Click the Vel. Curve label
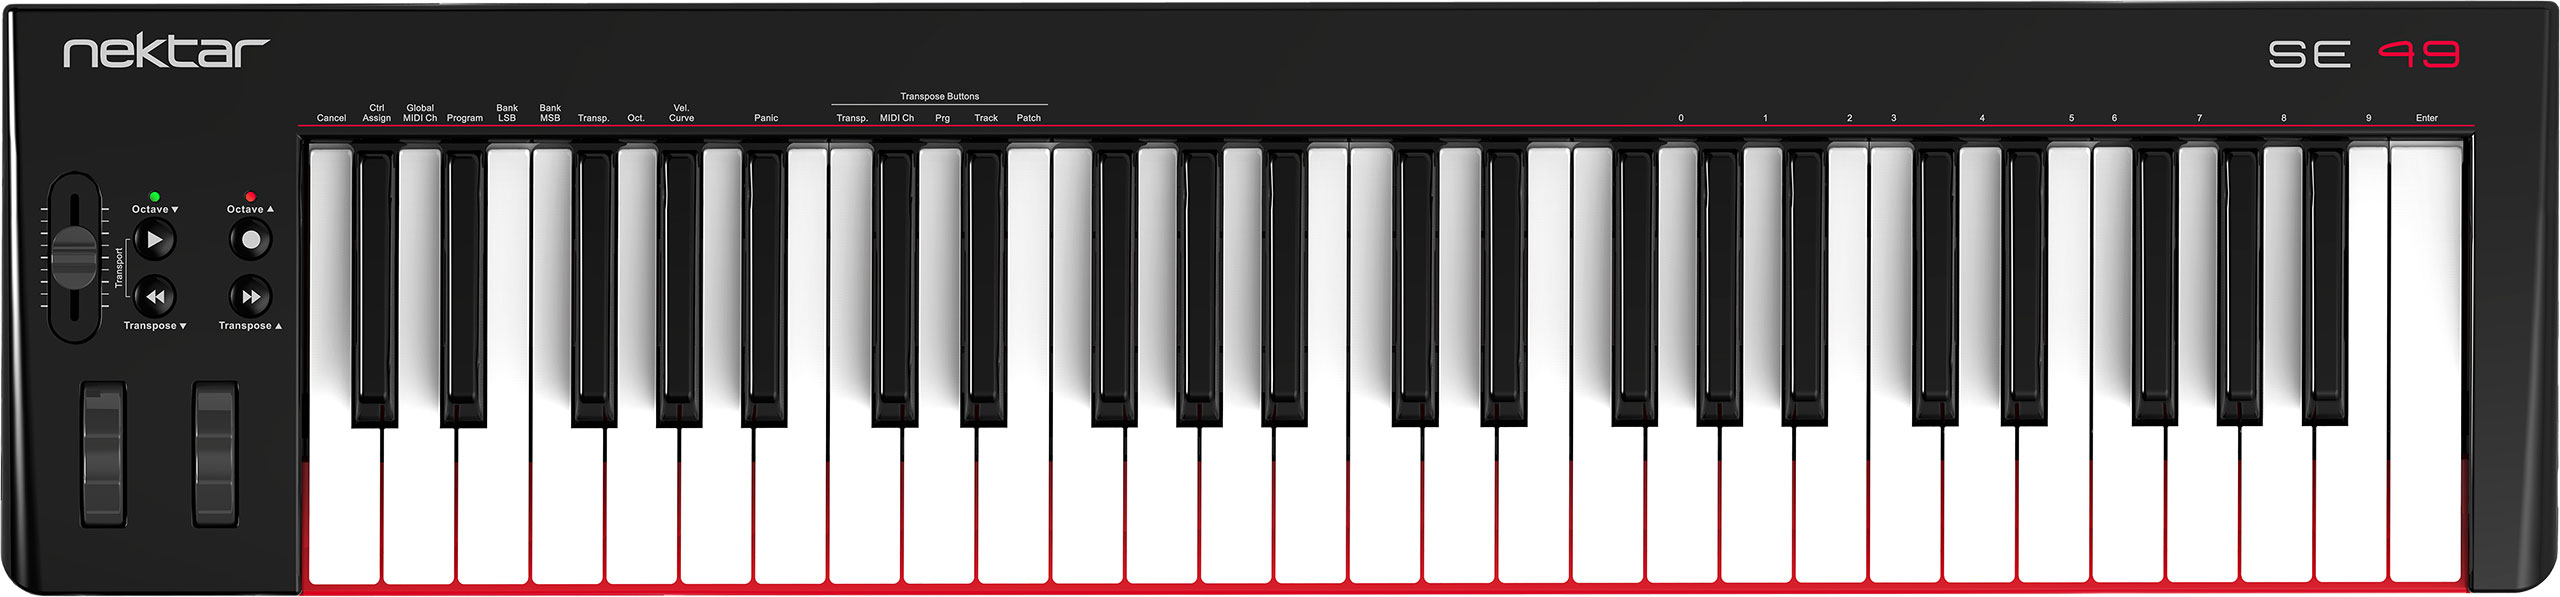 coord(681,113)
